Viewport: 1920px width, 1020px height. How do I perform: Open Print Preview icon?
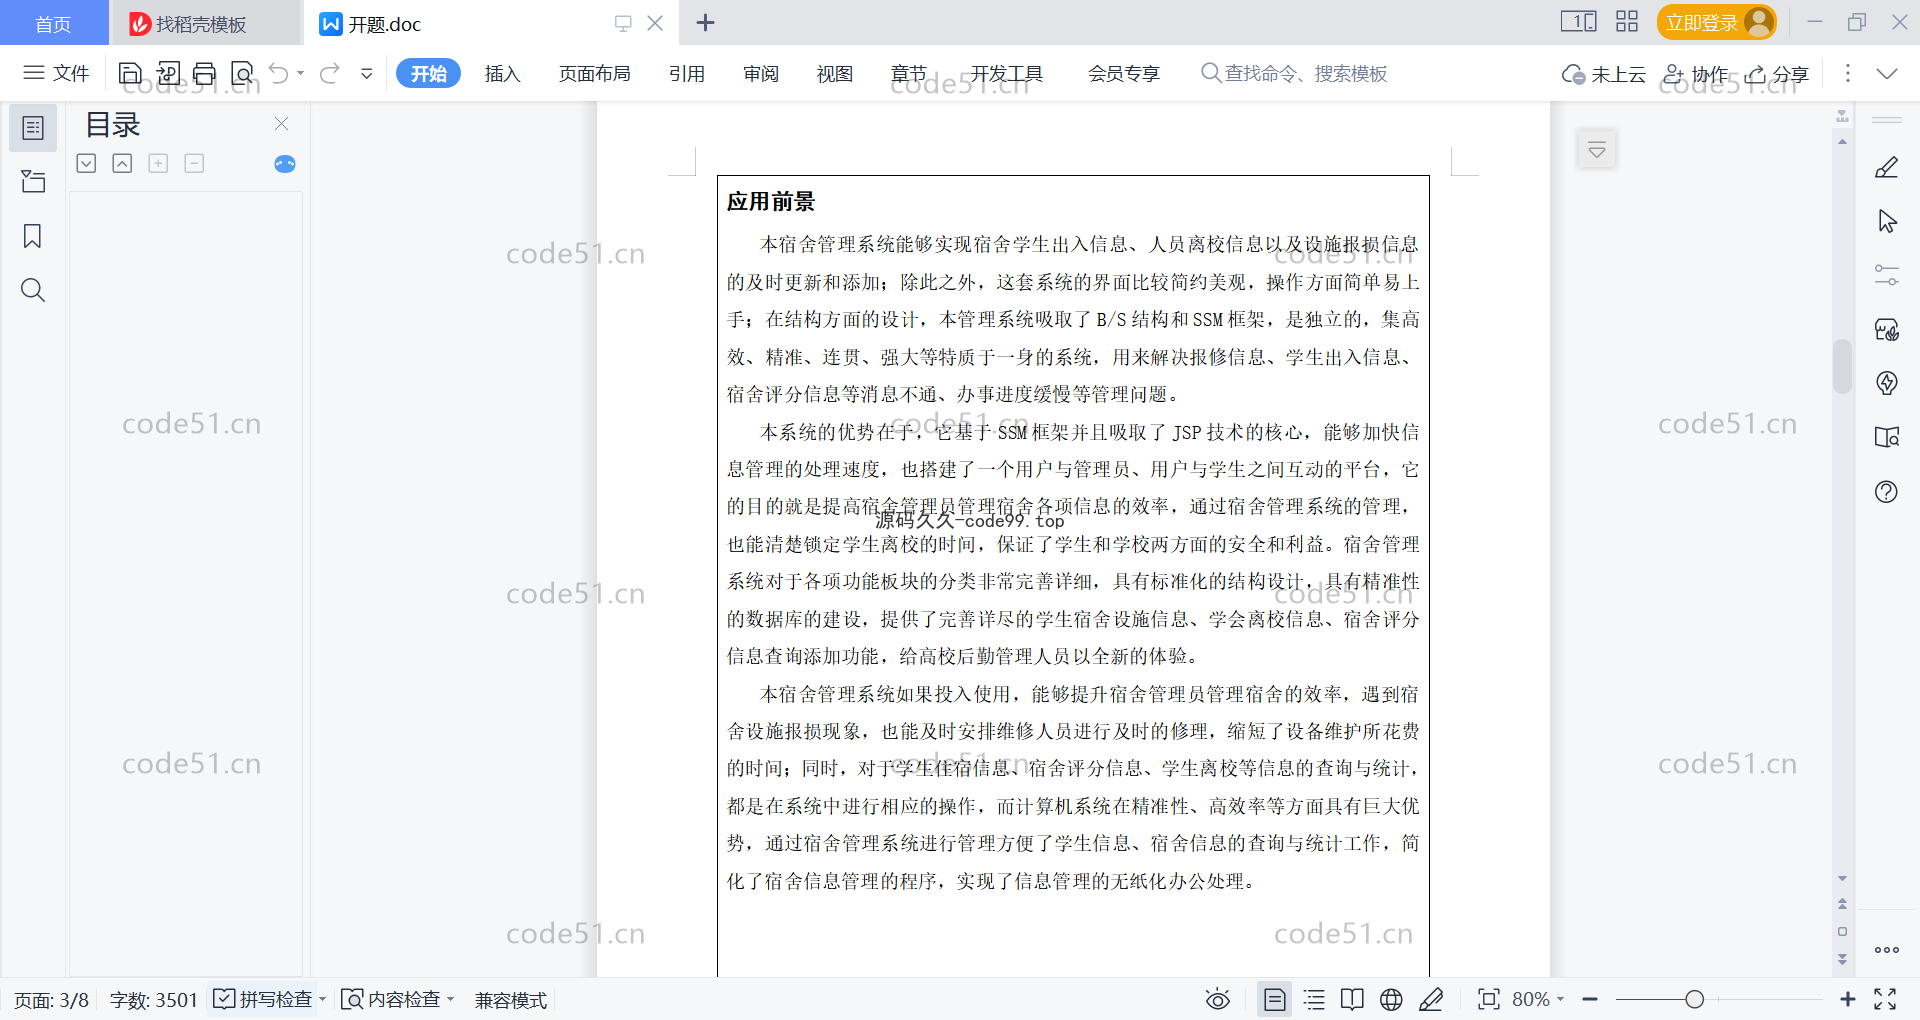(x=242, y=73)
